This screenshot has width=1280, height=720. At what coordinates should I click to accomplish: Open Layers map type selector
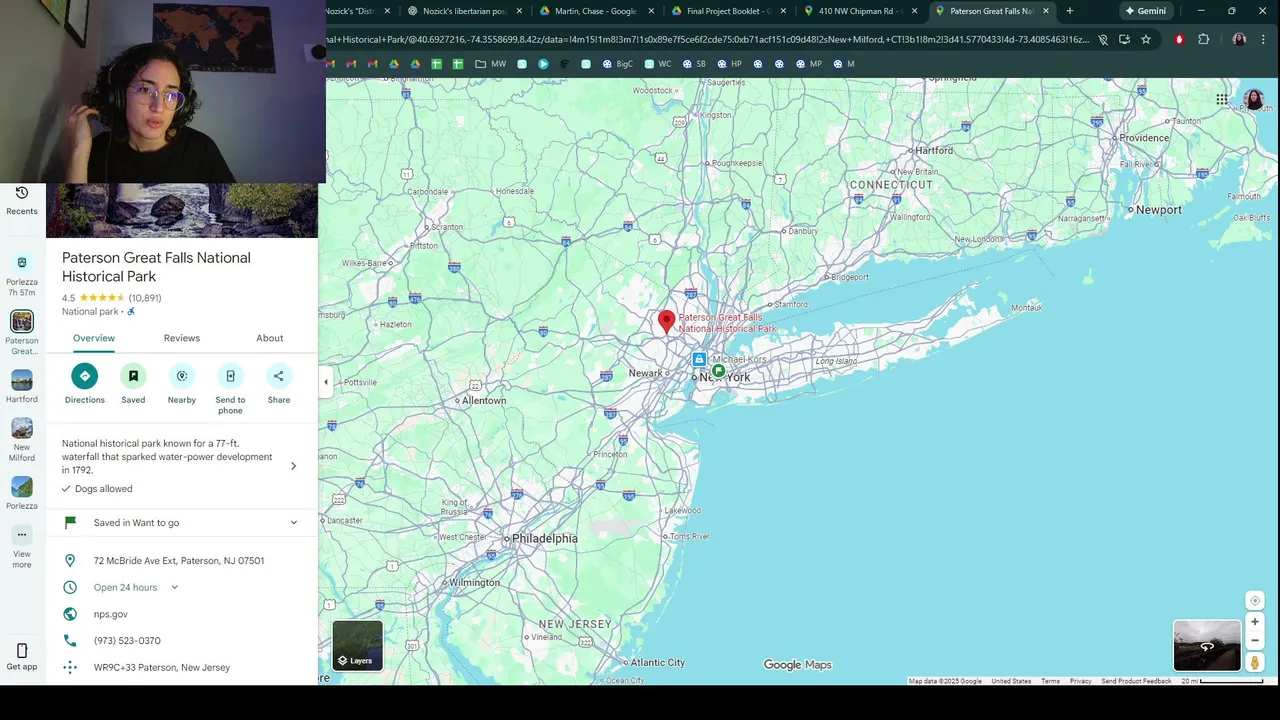tap(357, 645)
